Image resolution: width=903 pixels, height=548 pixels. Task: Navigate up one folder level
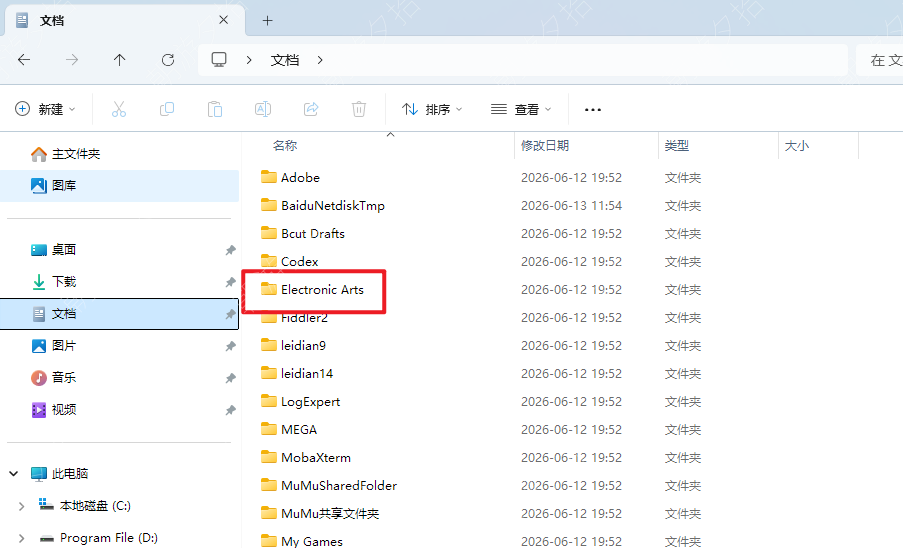click(119, 60)
